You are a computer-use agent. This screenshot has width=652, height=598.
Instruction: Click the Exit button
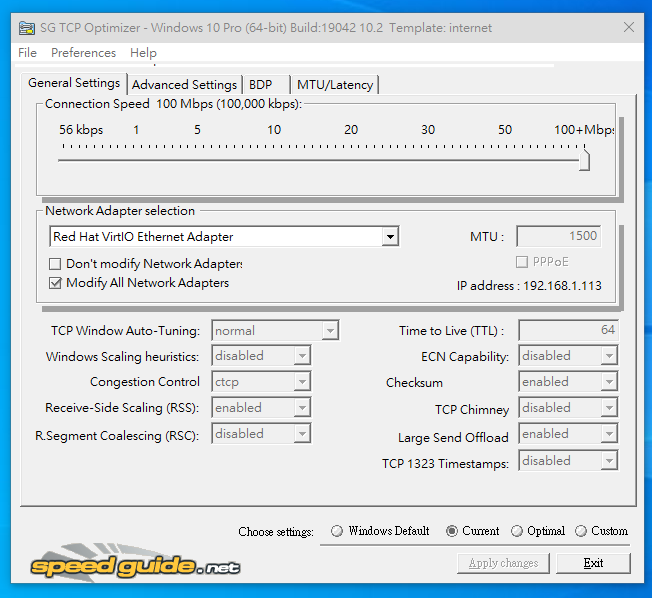[x=593, y=563]
